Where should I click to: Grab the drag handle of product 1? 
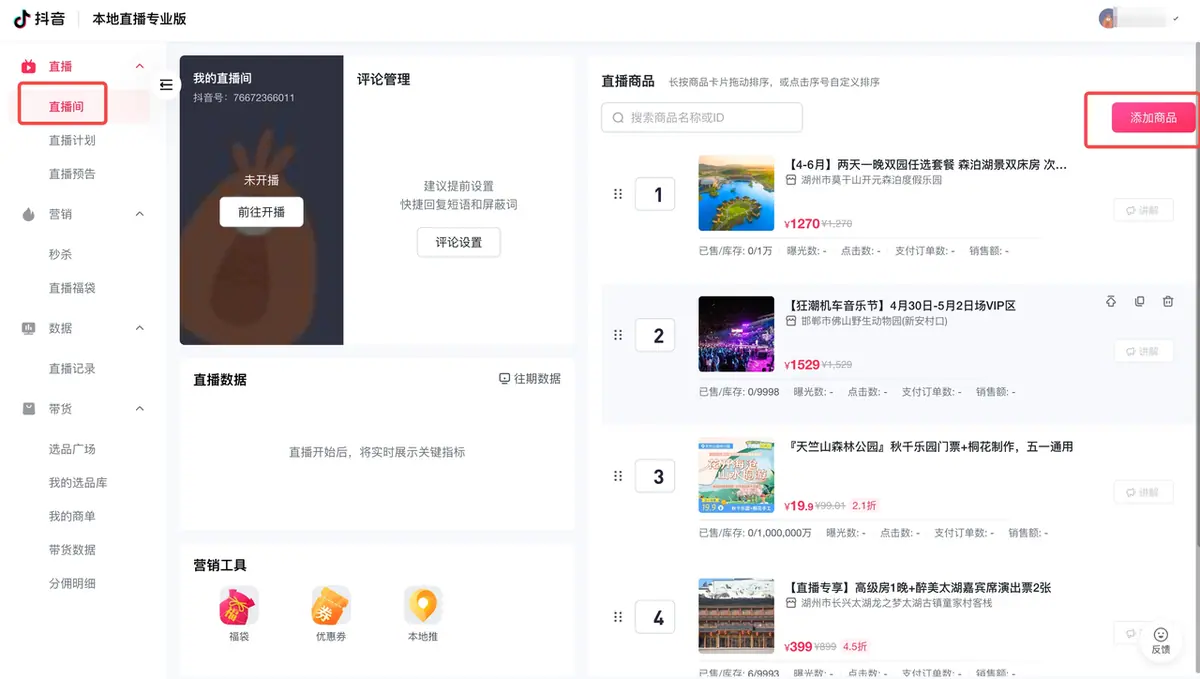[x=618, y=194]
